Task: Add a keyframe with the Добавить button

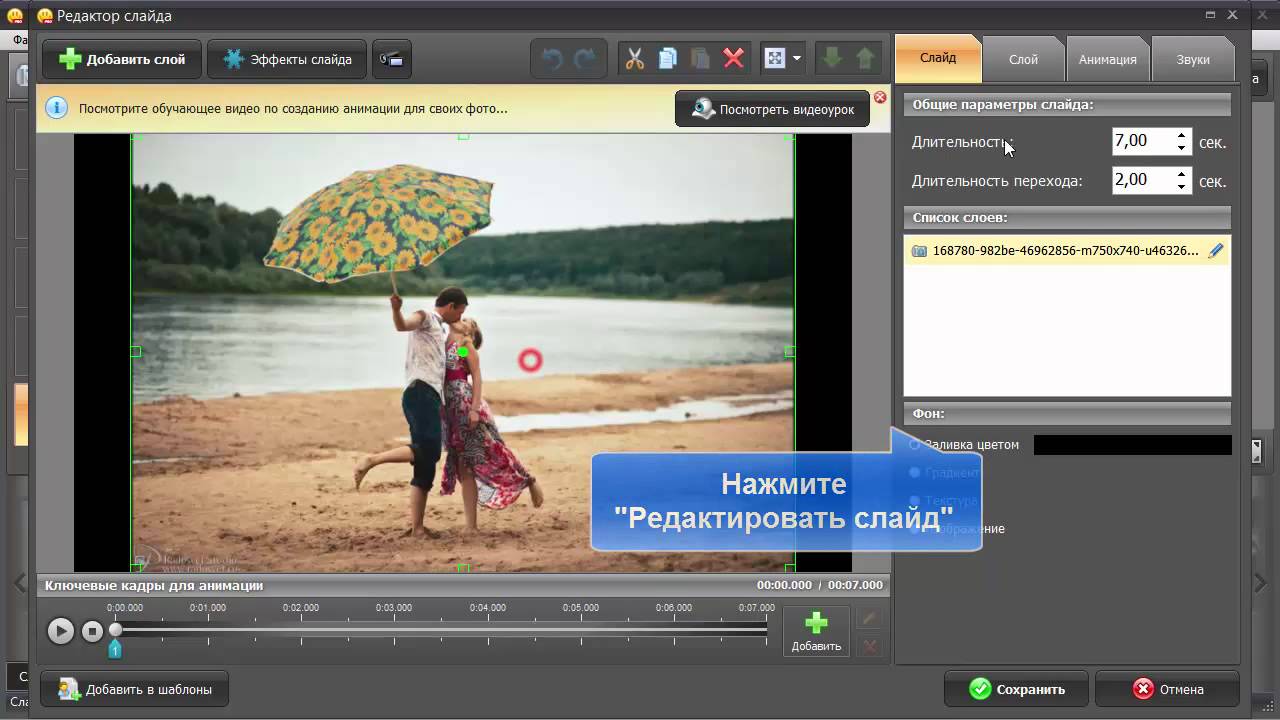Action: coord(816,632)
